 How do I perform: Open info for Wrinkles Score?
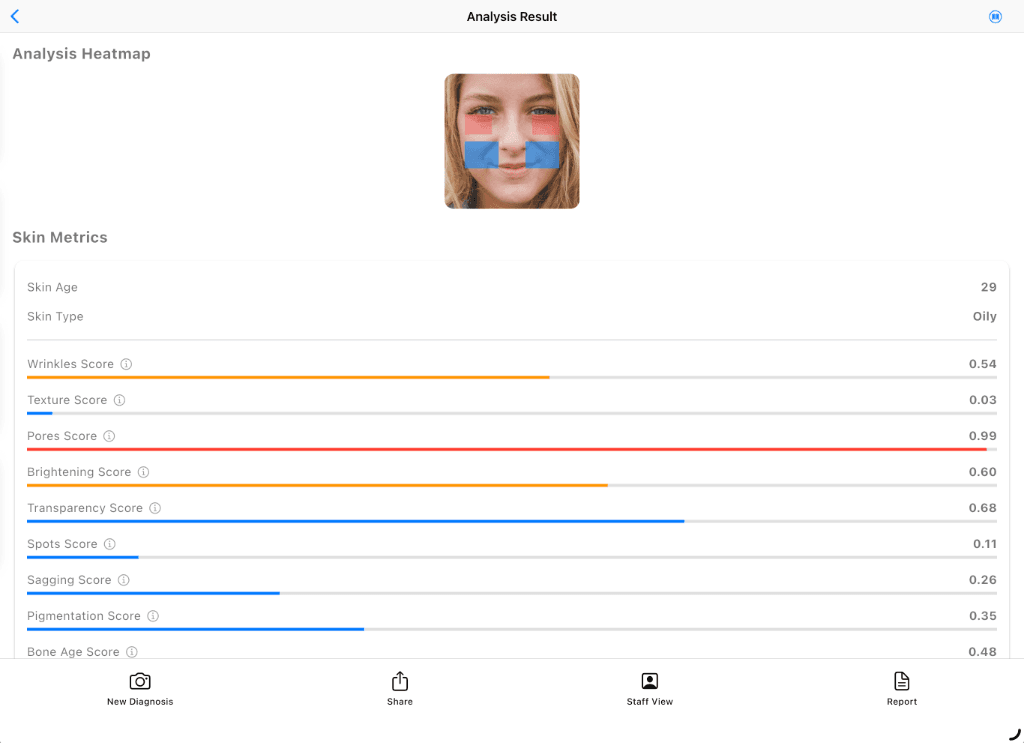(126, 364)
